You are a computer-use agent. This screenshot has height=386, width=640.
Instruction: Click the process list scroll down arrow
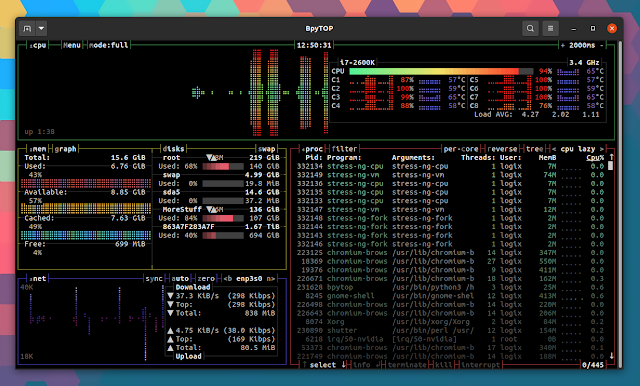611,356
